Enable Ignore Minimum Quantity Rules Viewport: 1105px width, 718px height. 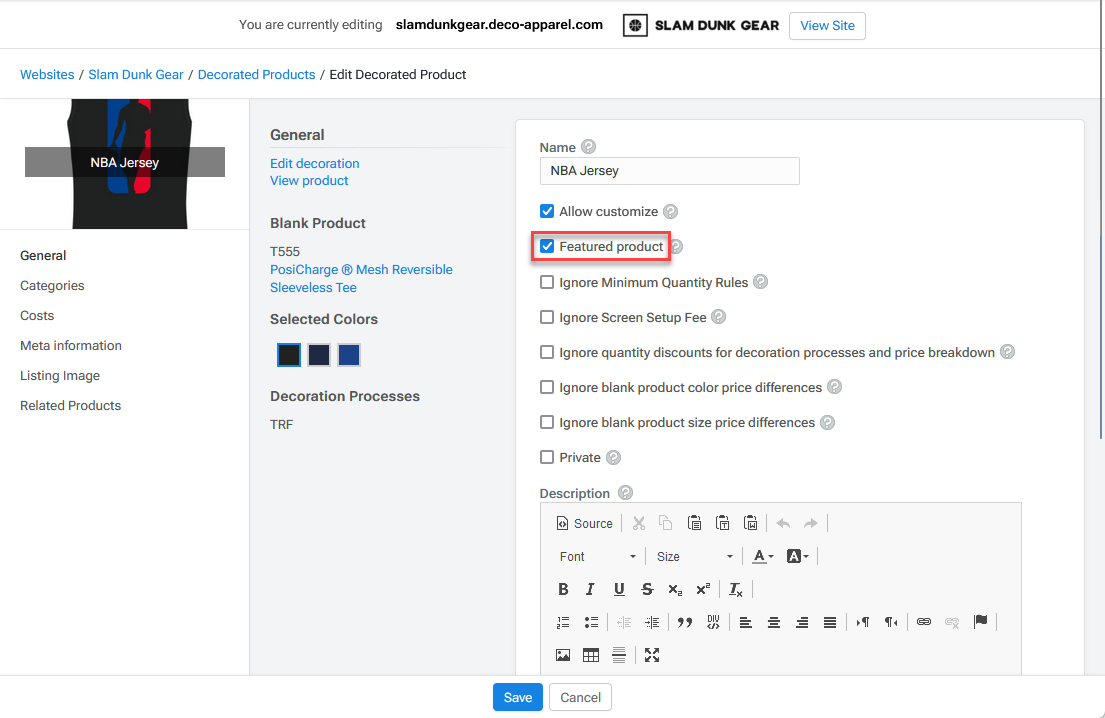point(547,283)
